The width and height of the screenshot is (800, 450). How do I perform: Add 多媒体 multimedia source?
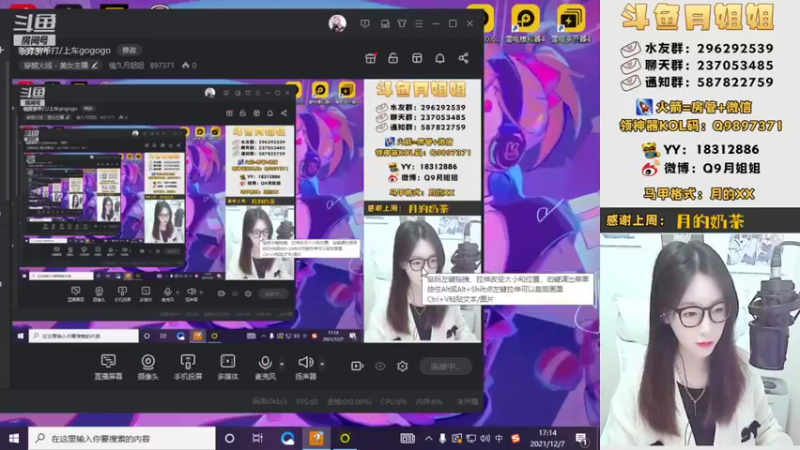pos(228,366)
